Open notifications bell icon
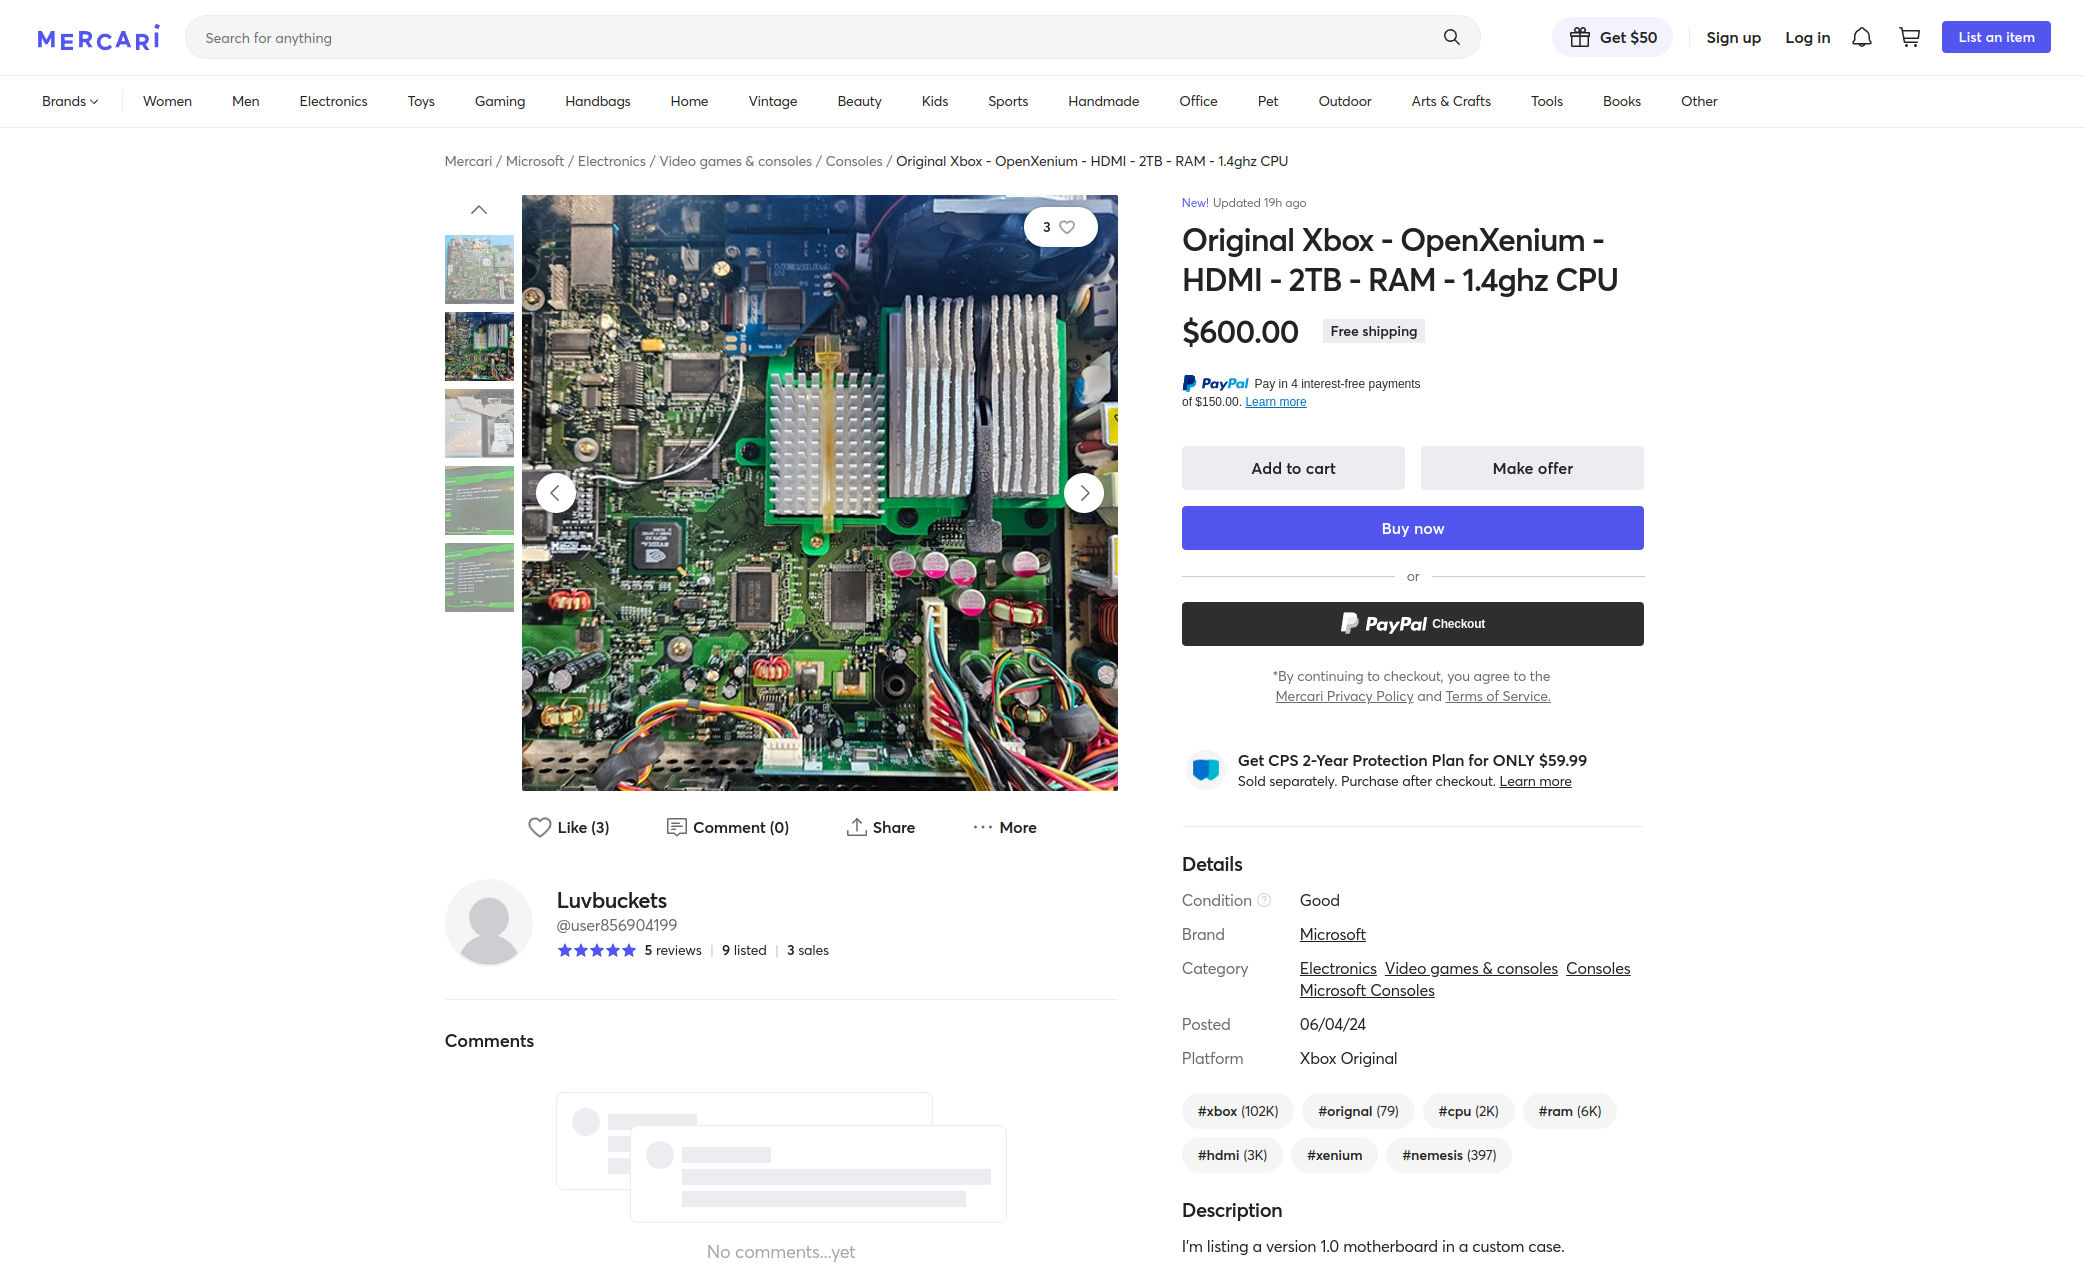 pyautogui.click(x=1861, y=37)
